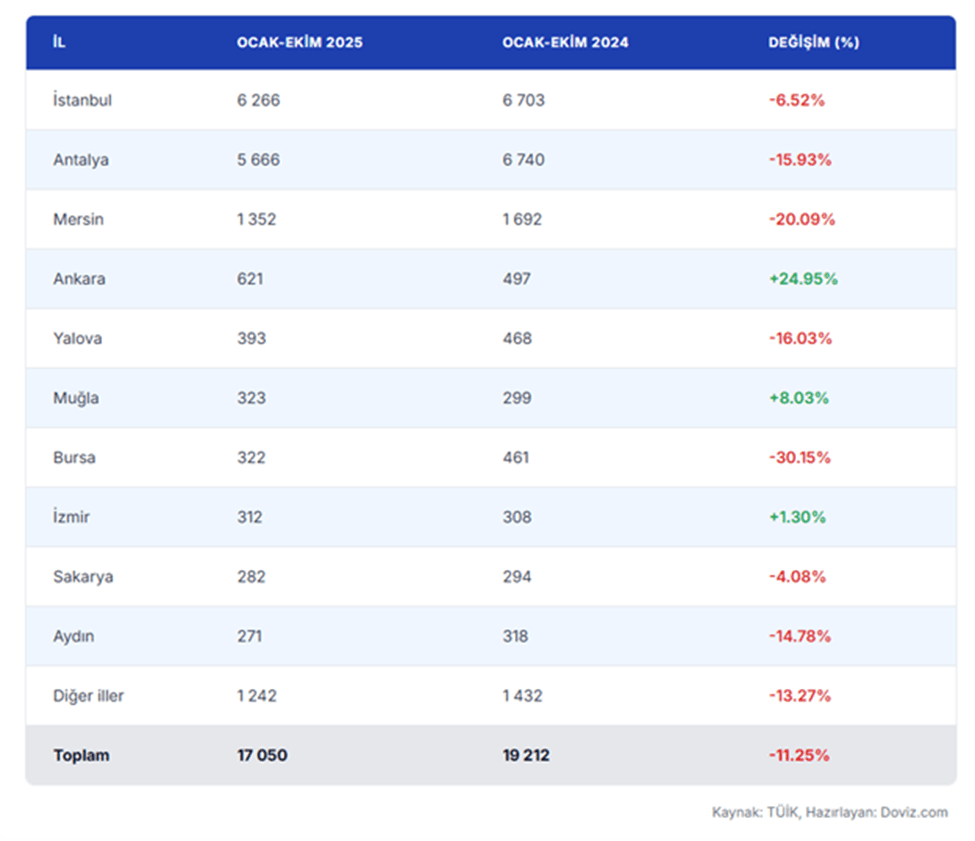Image resolution: width=975 pixels, height=841 pixels.
Task: Click Ankara's 2024 value 497
Action: 517,278
